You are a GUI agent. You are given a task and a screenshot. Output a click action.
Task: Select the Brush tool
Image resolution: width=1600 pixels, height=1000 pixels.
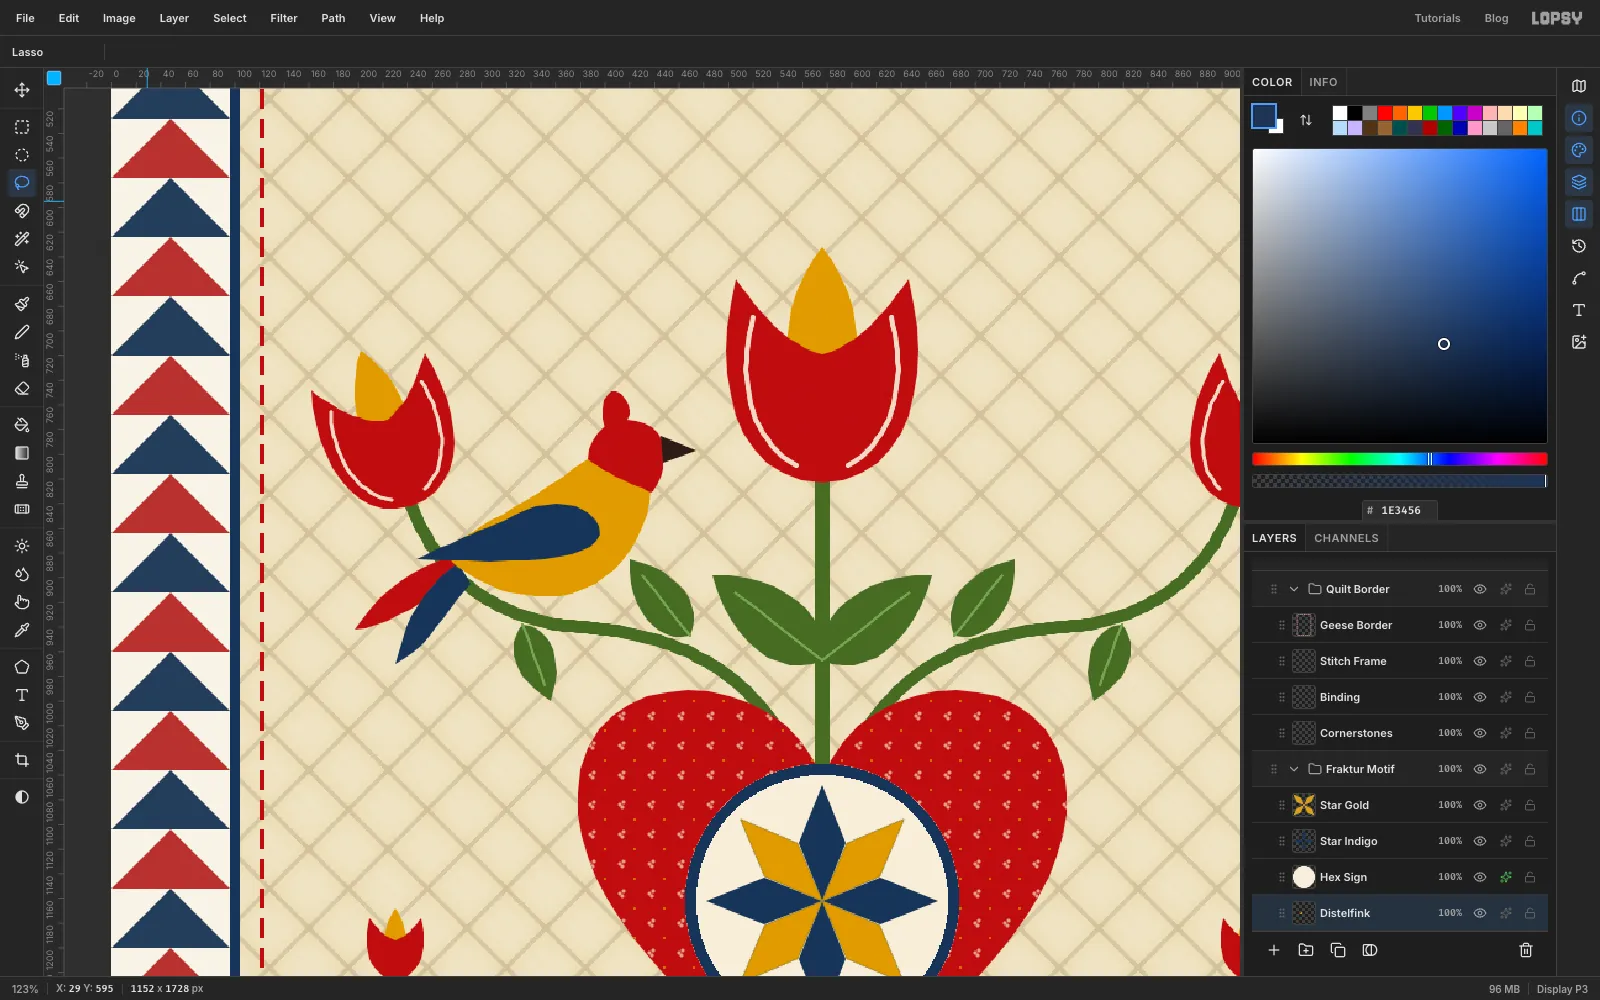pyautogui.click(x=22, y=304)
